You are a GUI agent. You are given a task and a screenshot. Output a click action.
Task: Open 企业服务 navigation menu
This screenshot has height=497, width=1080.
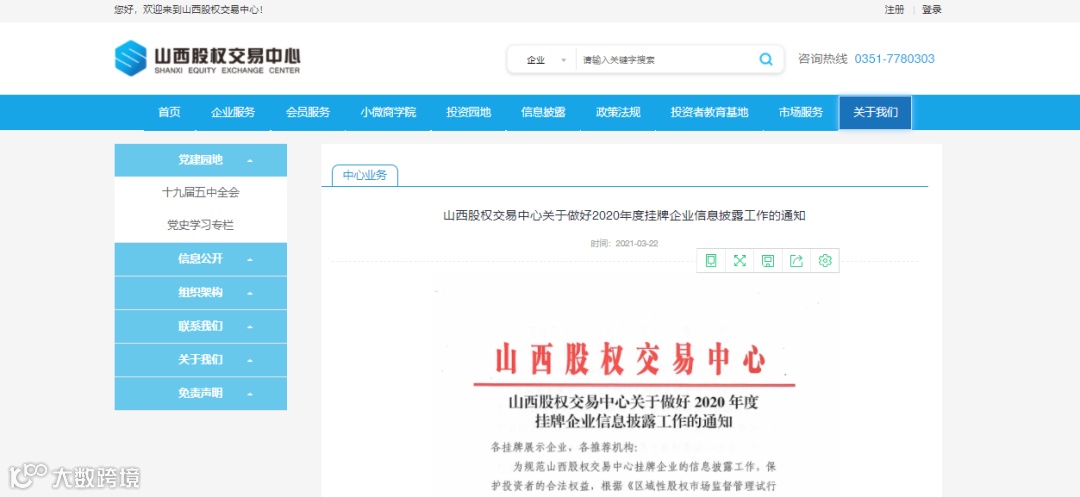click(233, 112)
